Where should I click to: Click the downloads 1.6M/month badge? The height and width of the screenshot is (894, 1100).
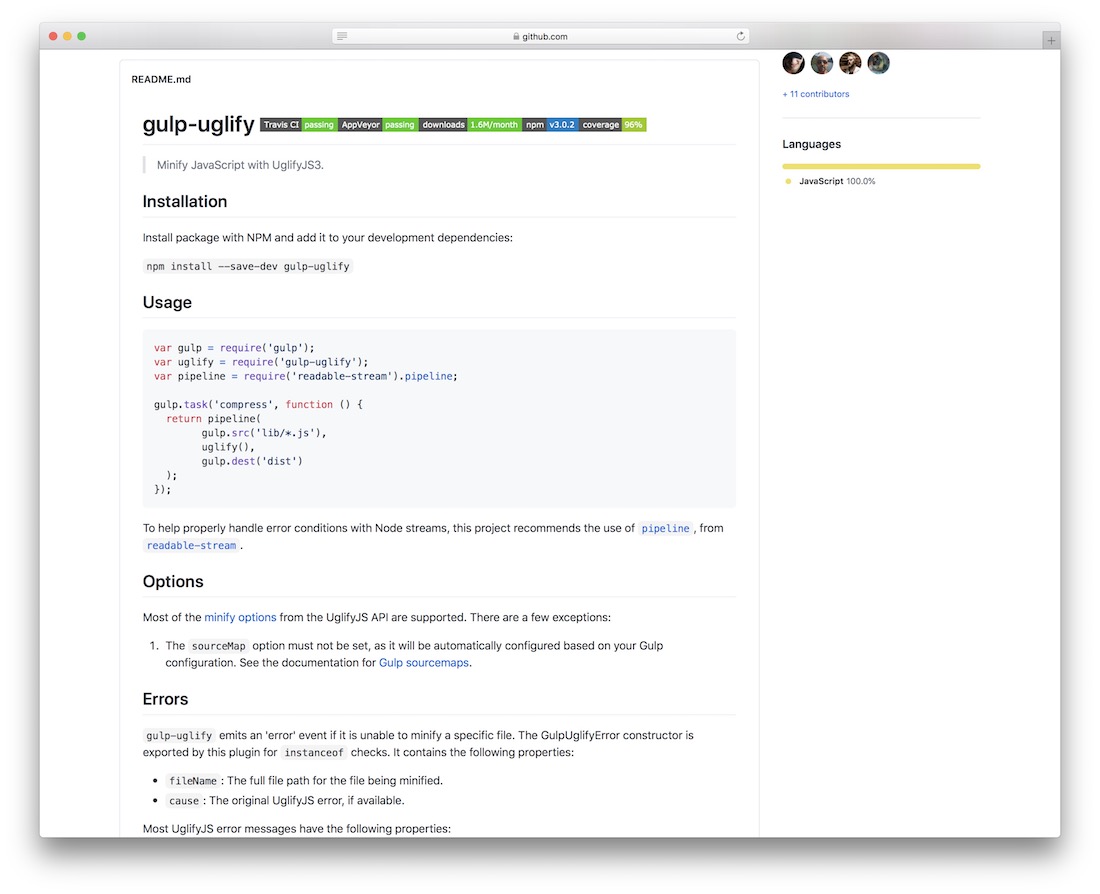pos(470,125)
